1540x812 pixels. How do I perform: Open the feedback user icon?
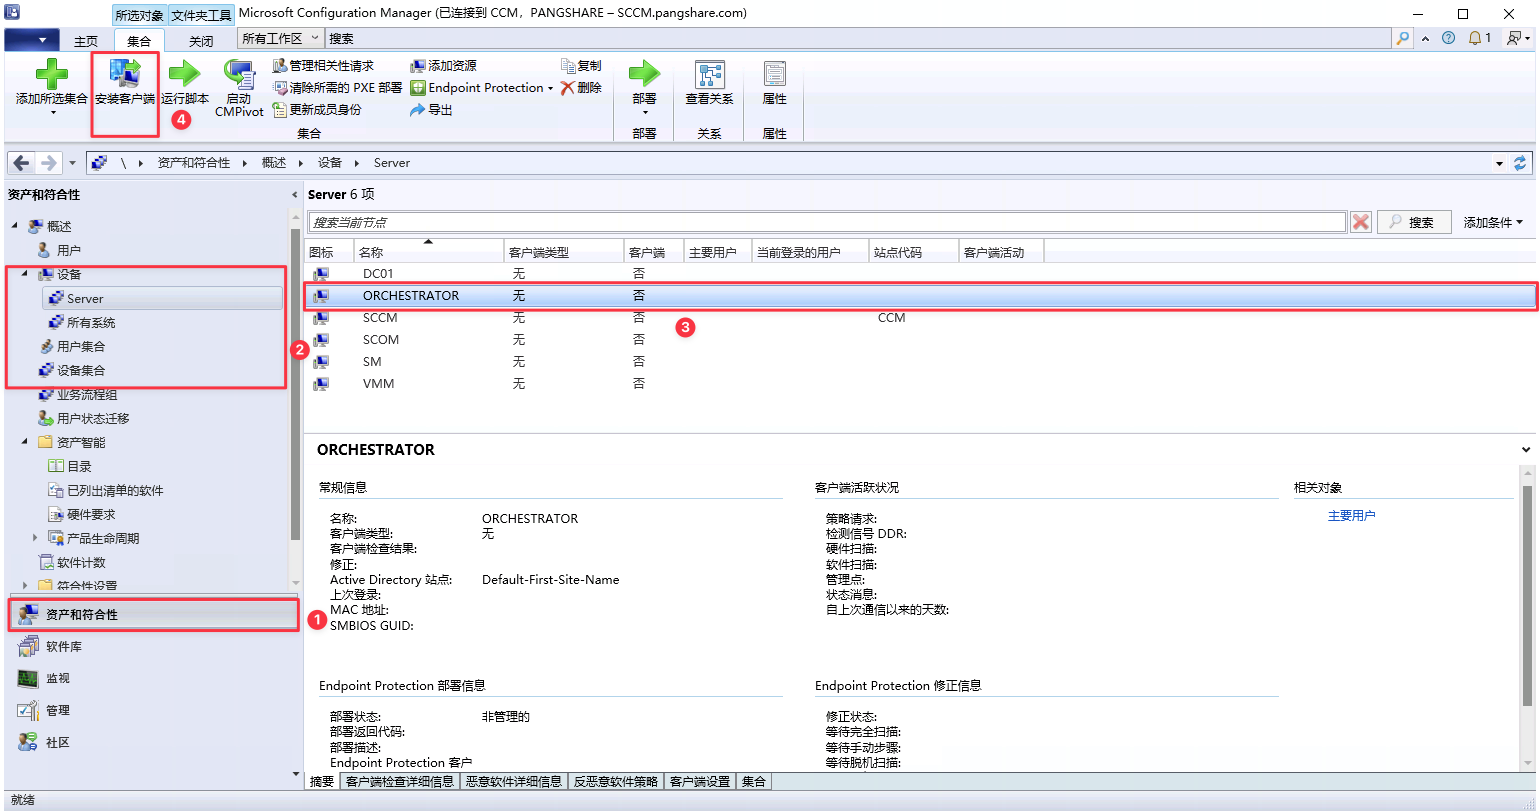point(1517,38)
